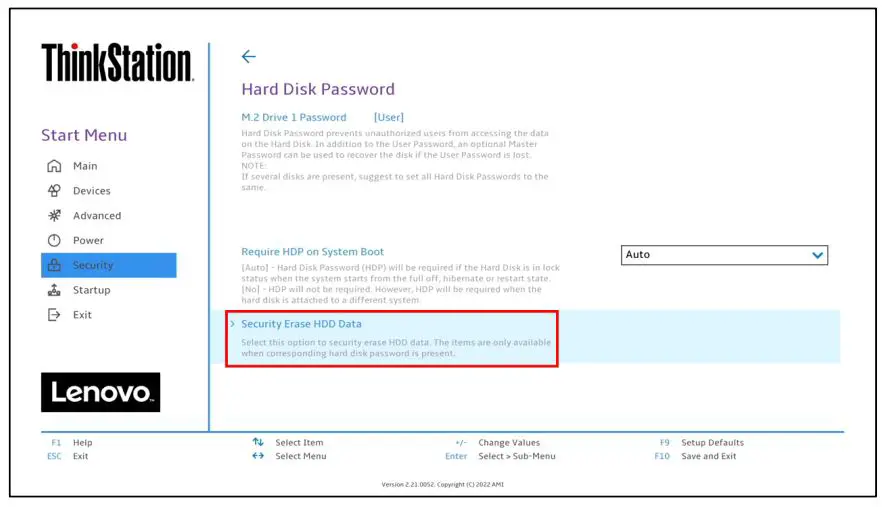Screen dimensions: 889x507
Task: Click the Select Item up-down arrows icon
Action: click(x=258, y=442)
